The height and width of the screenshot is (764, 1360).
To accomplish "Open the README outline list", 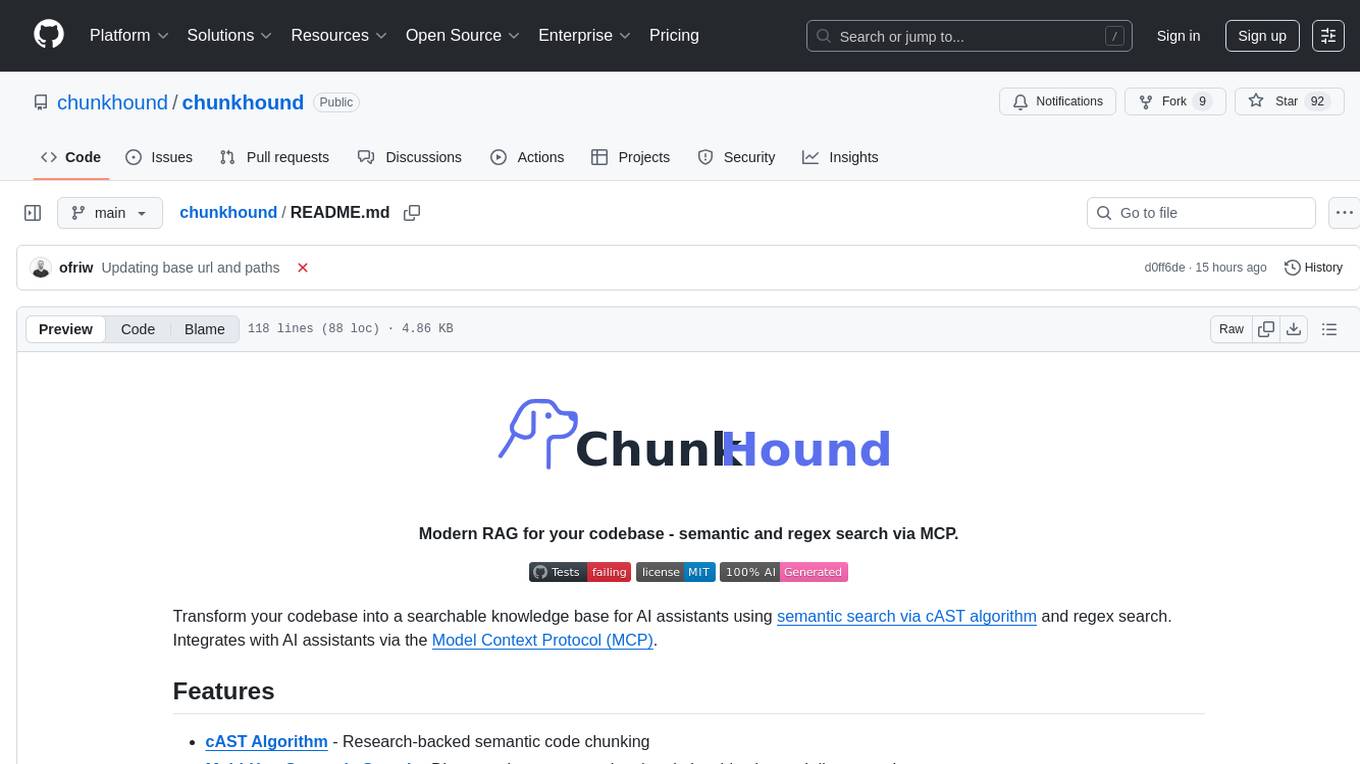I will coord(1329,329).
